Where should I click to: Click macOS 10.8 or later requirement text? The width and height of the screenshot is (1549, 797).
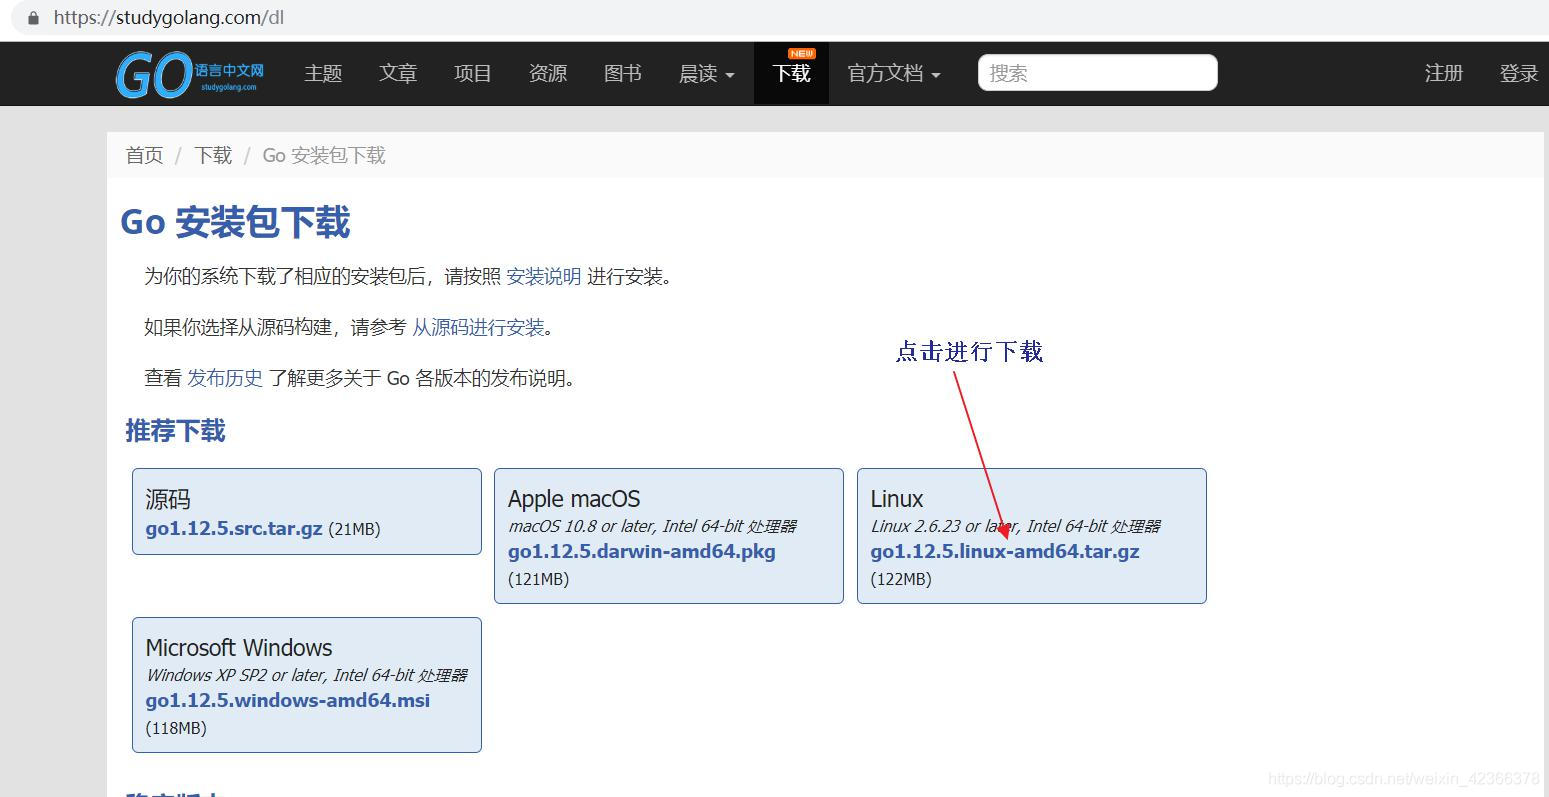click(653, 526)
